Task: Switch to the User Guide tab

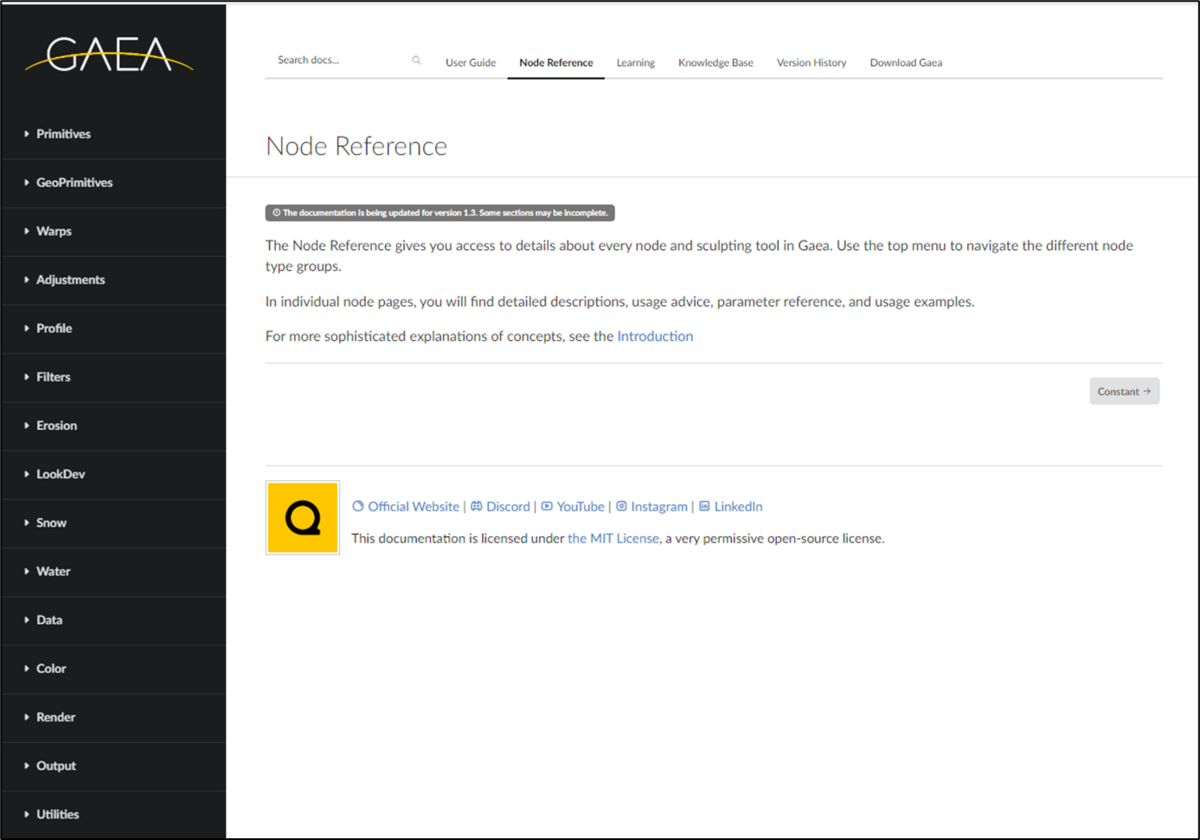Action: (470, 62)
